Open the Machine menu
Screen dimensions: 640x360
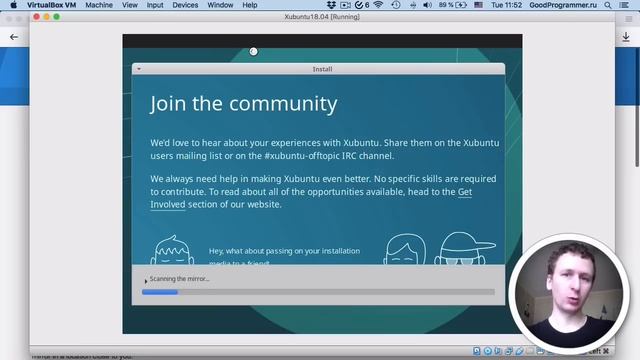click(x=99, y=5)
